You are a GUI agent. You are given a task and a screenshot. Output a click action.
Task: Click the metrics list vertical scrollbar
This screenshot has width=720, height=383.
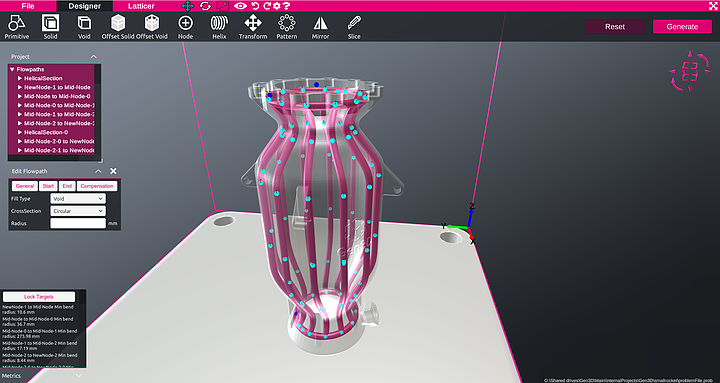pyautogui.click(x=82, y=328)
